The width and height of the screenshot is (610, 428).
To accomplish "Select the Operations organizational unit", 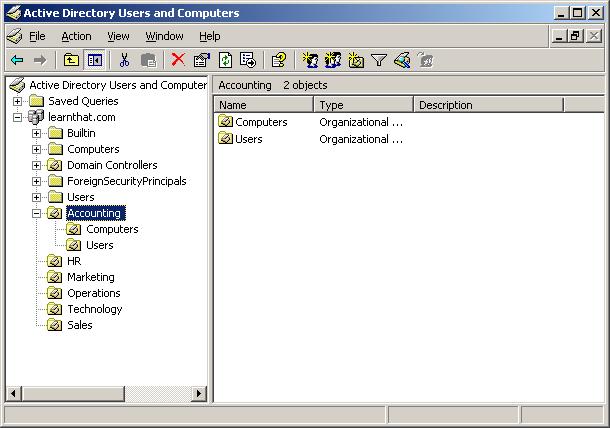I will pos(94,293).
